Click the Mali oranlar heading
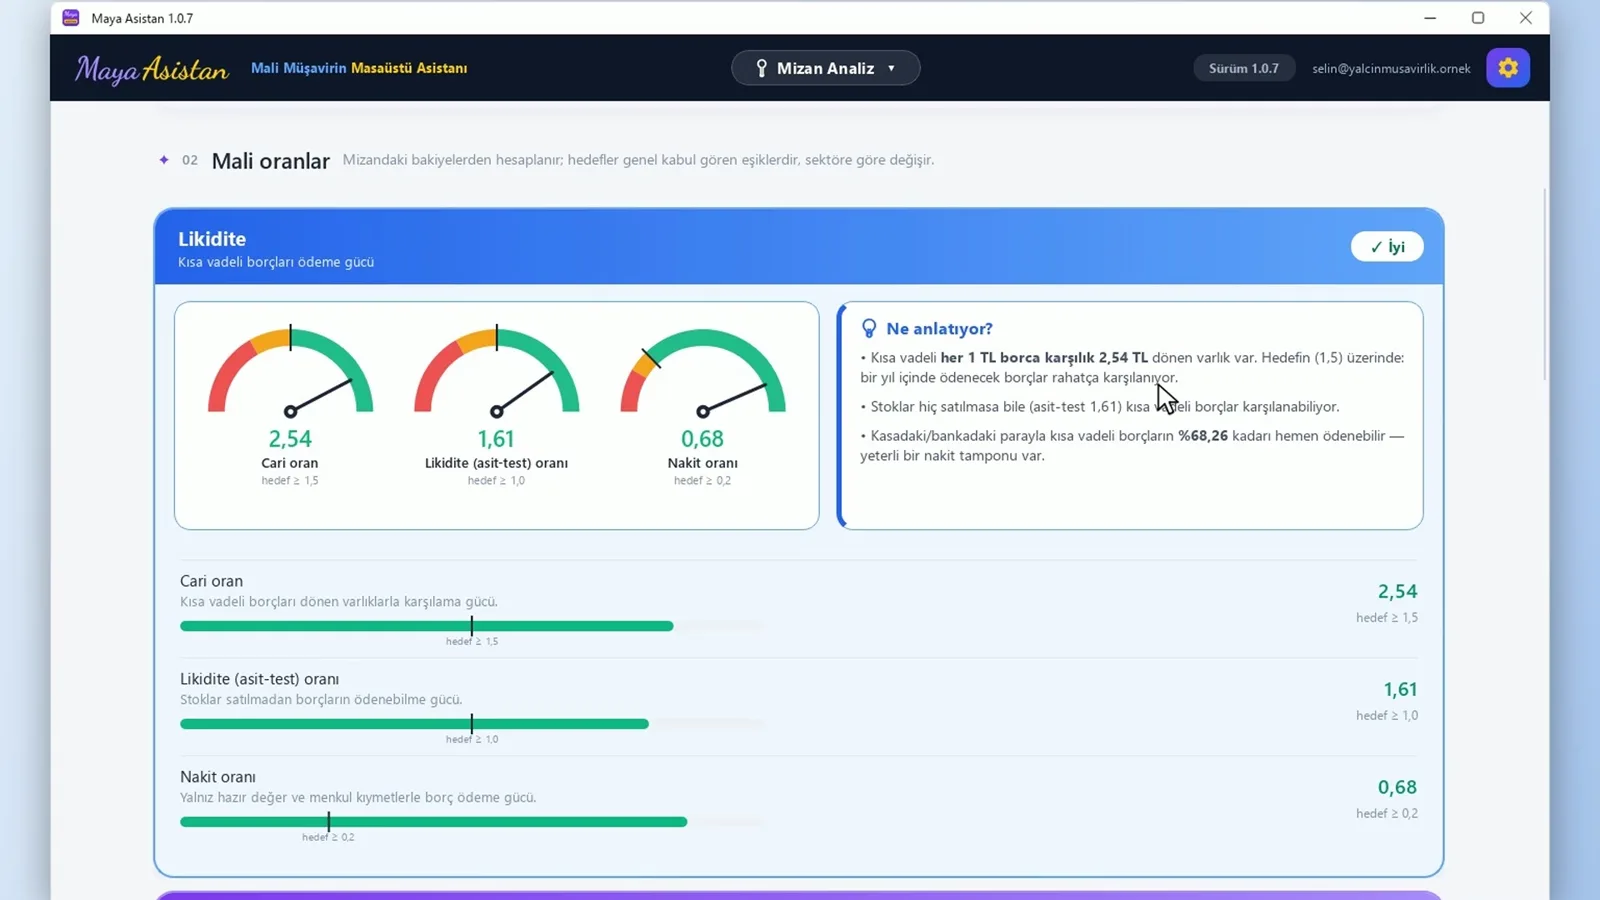 click(270, 161)
